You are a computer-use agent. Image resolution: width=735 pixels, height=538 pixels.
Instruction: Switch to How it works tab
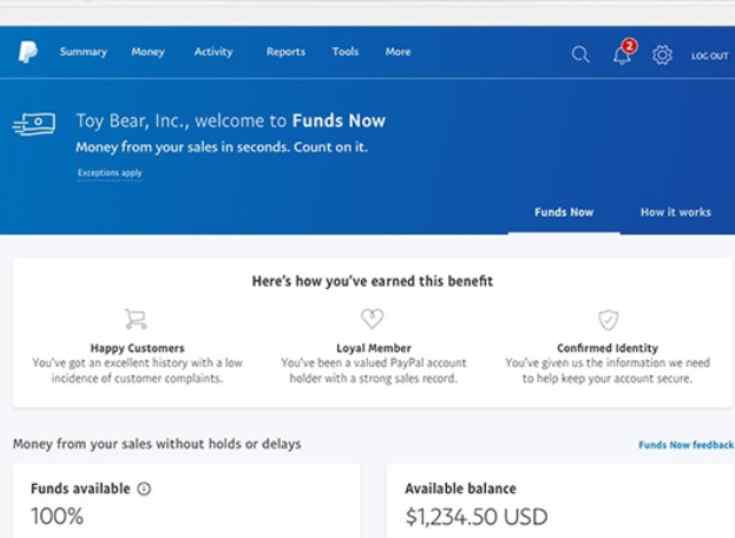coord(675,212)
